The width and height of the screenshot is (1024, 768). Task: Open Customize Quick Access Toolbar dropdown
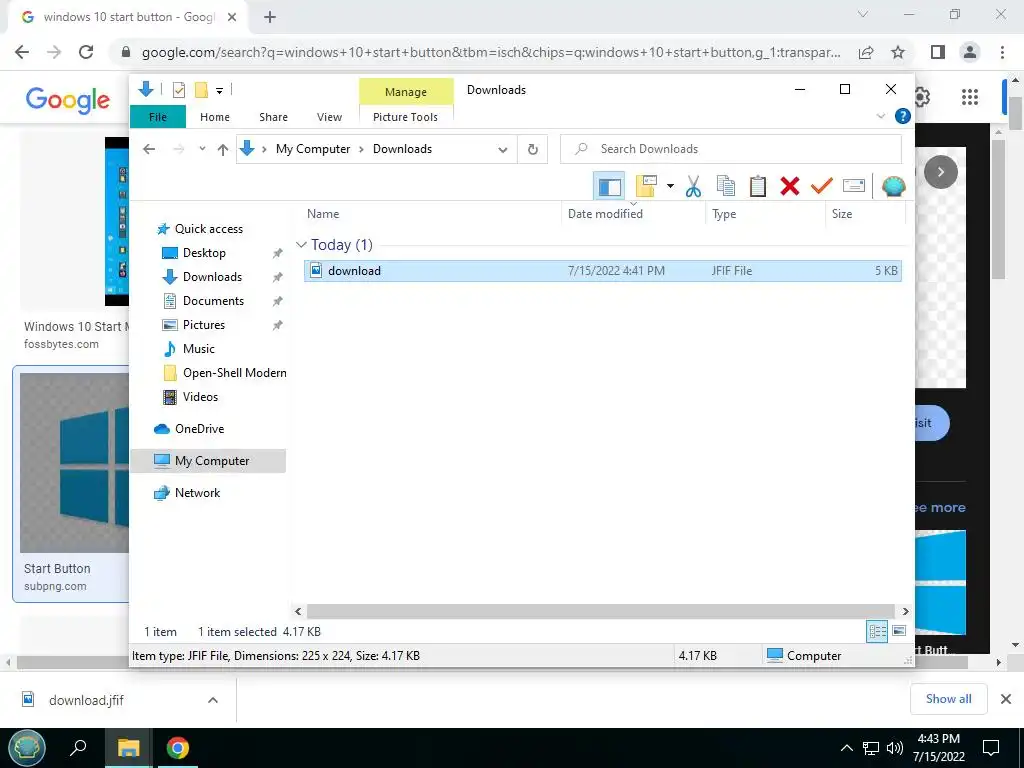[x=219, y=91]
